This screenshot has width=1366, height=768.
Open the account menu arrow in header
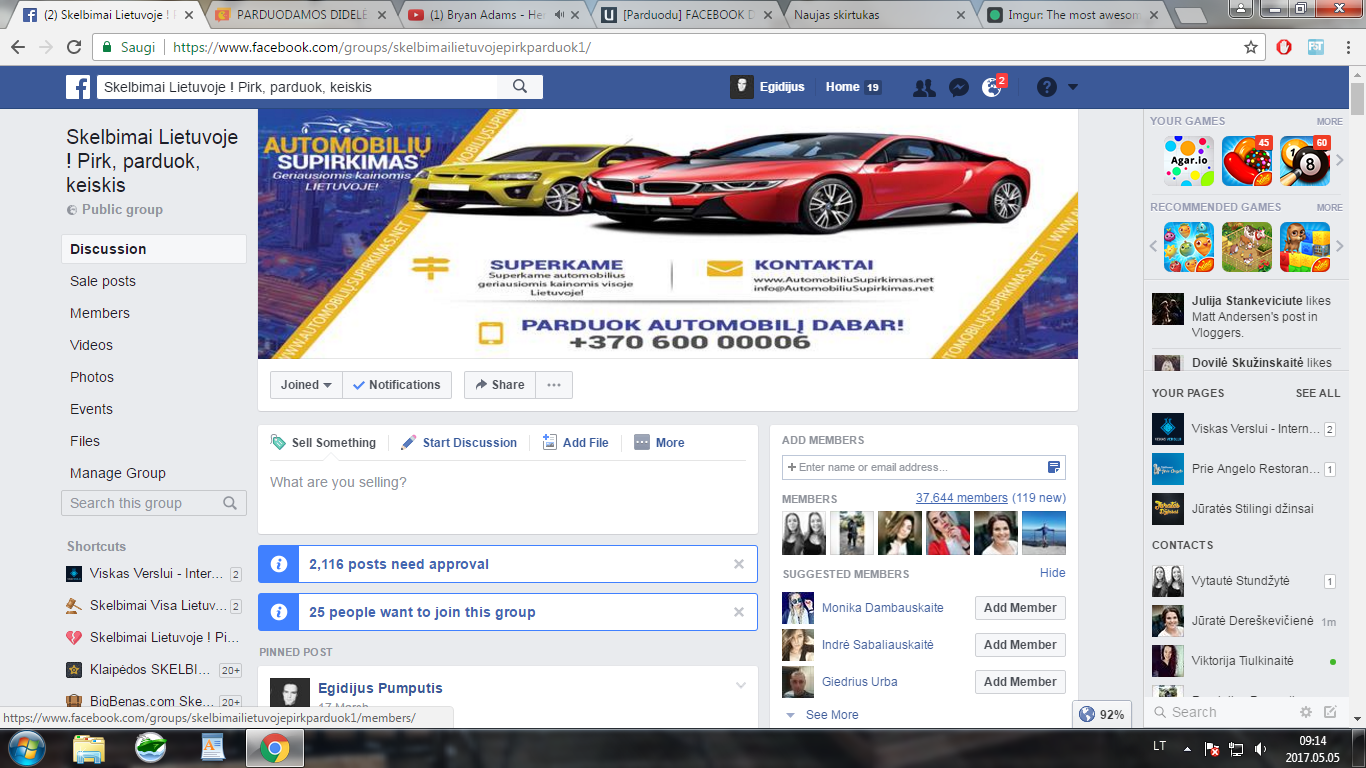[x=1073, y=87]
